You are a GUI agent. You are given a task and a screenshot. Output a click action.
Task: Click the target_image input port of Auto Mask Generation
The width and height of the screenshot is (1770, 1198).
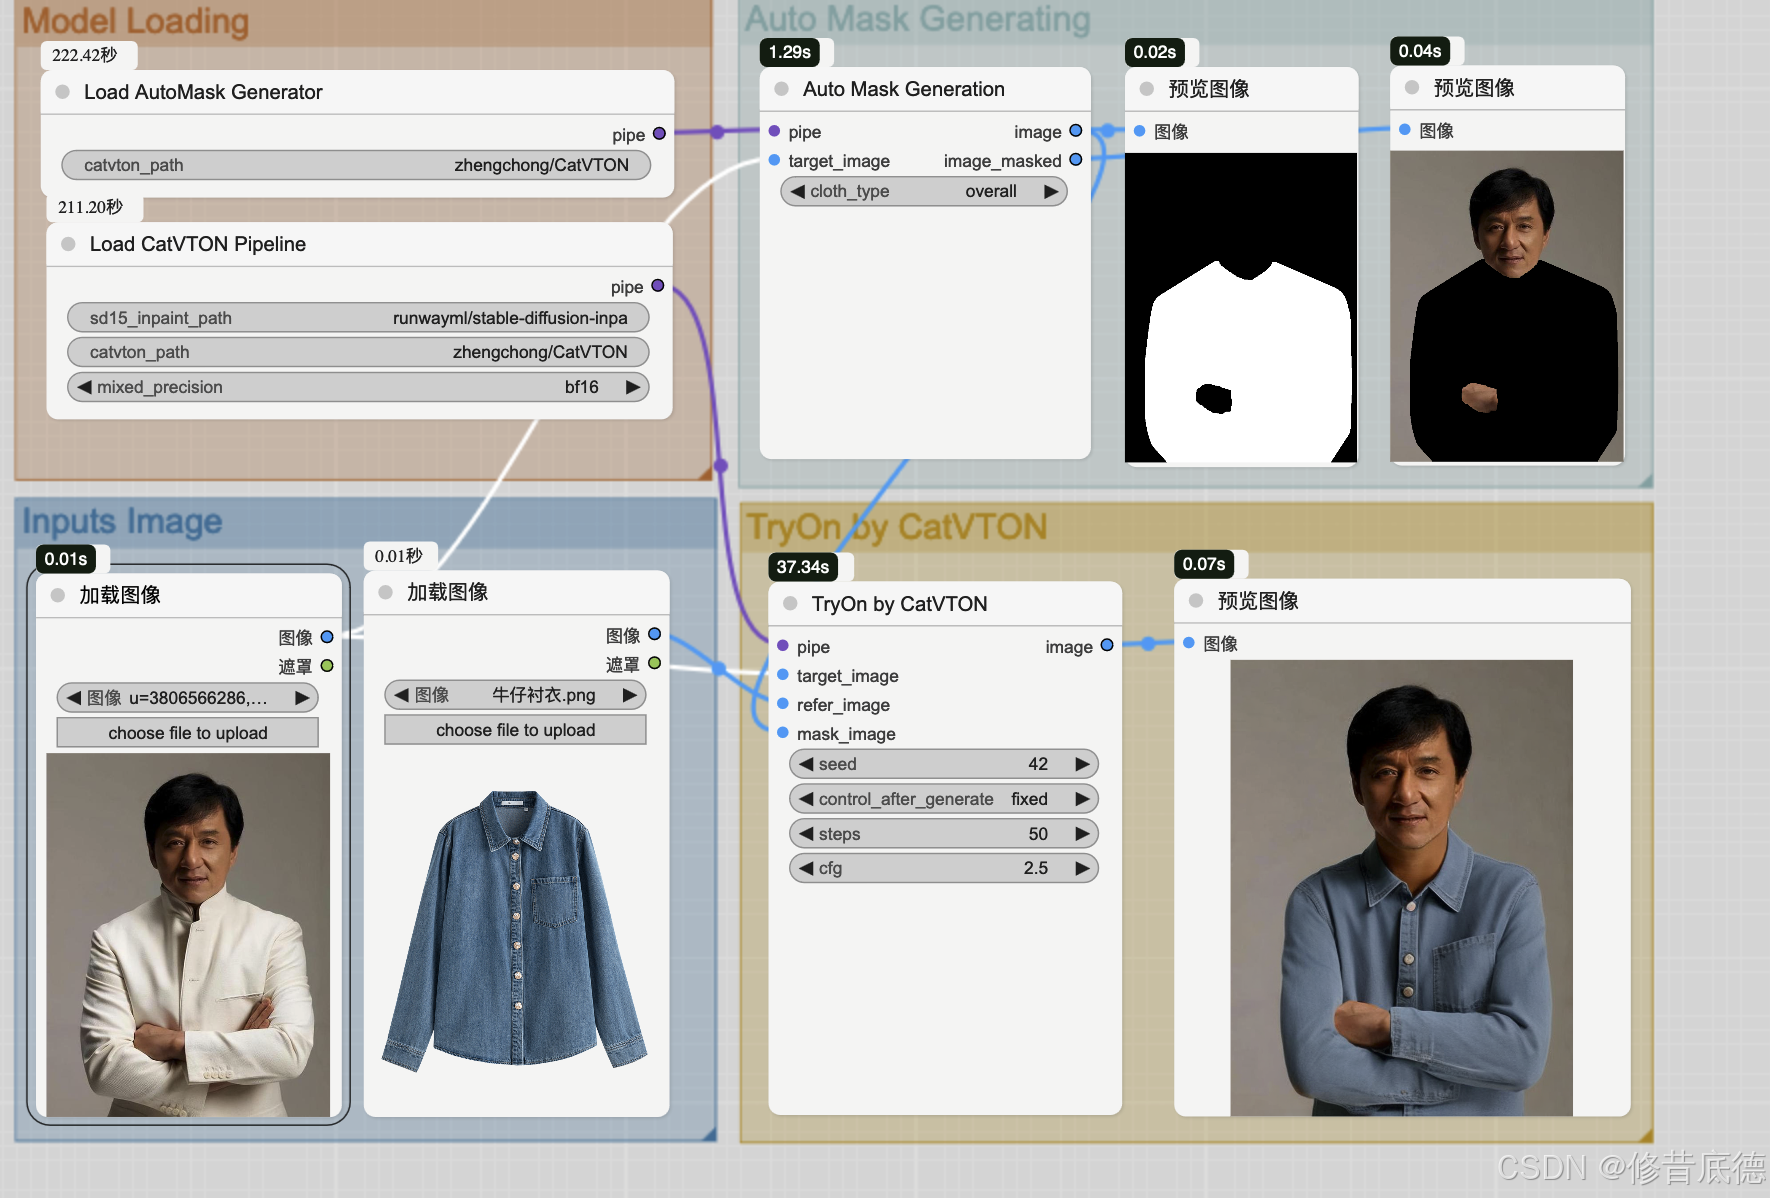coord(774,160)
